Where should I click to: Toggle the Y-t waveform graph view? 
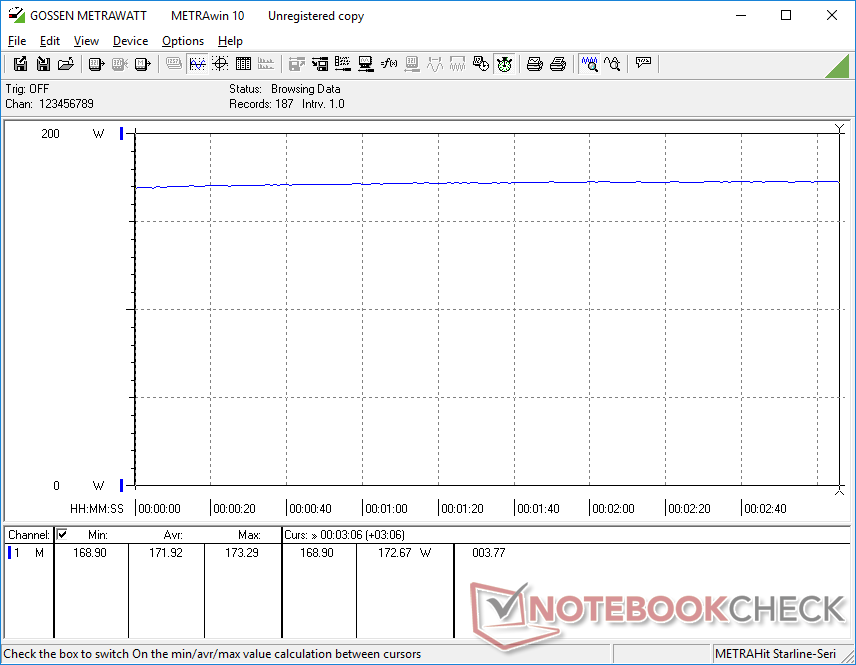[197, 64]
